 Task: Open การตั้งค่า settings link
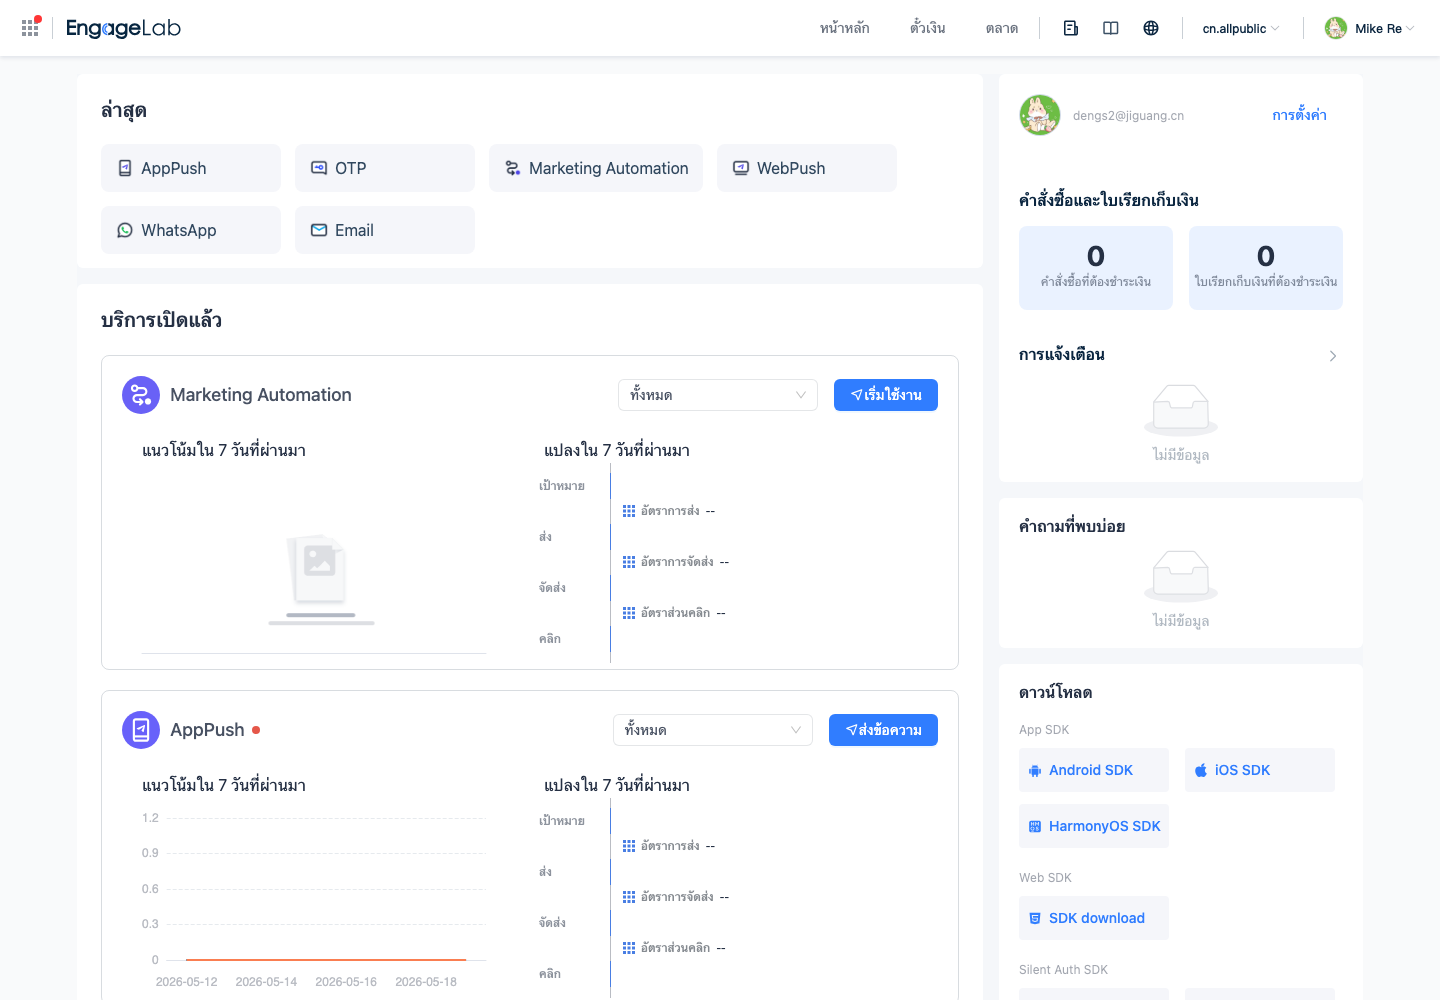pyautogui.click(x=1300, y=115)
